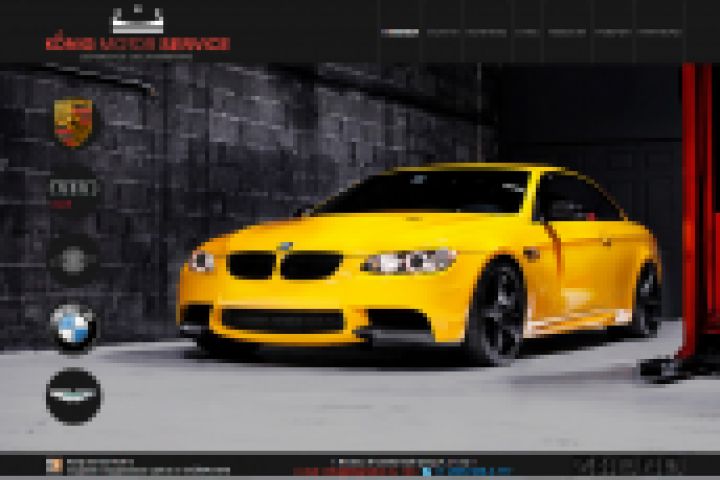
Task: Select the BMW roundel in the sidebar
Action: click(x=73, y=327)
